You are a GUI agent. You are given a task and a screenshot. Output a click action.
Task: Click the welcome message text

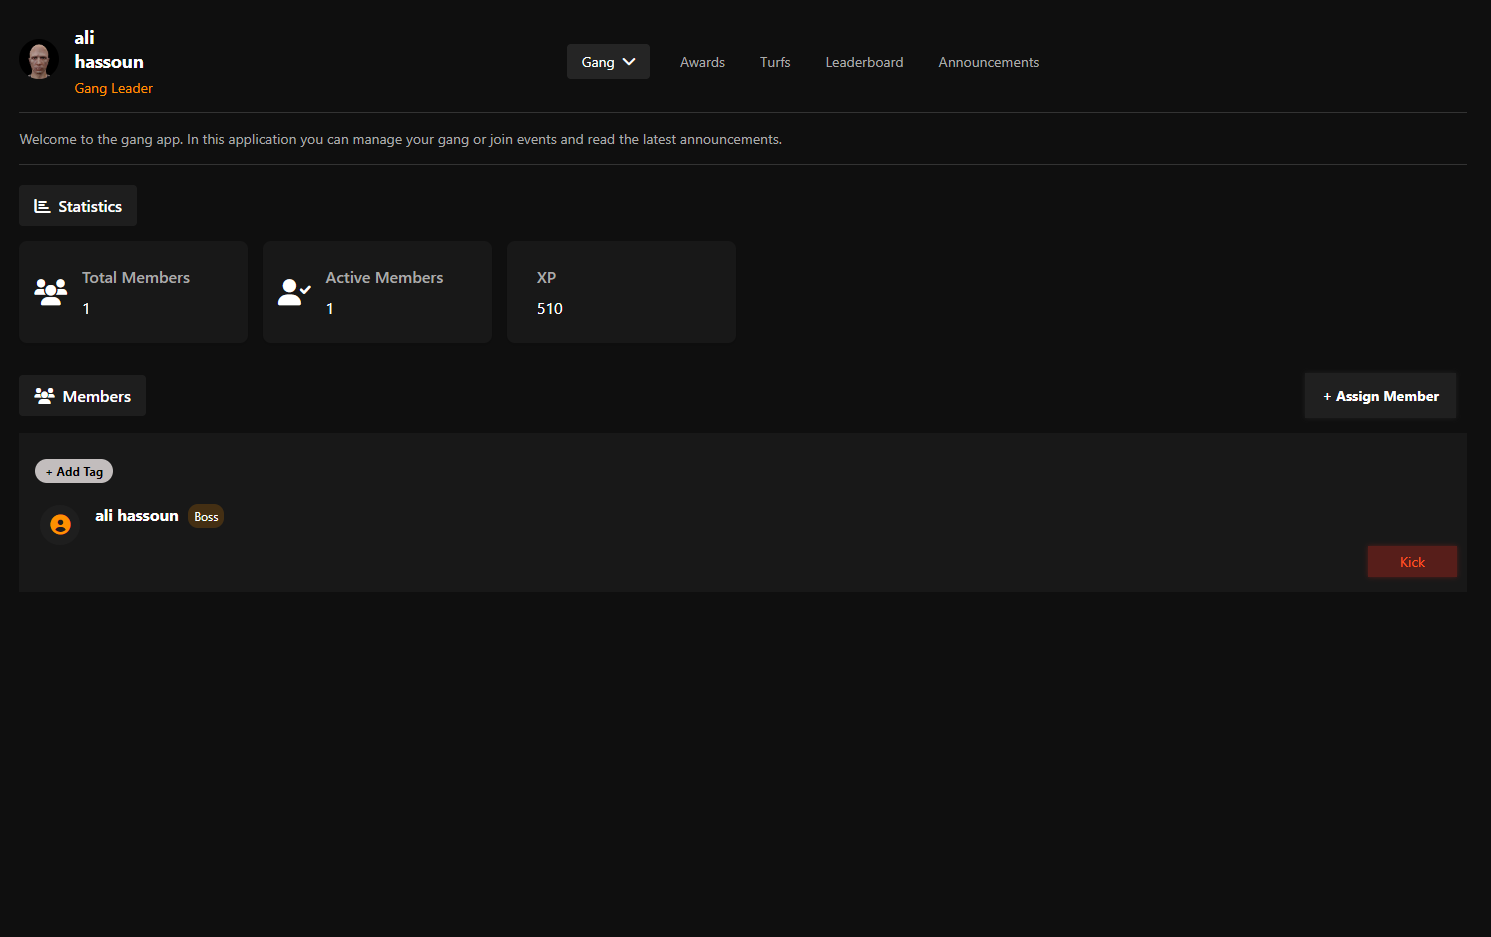(401, 139)
